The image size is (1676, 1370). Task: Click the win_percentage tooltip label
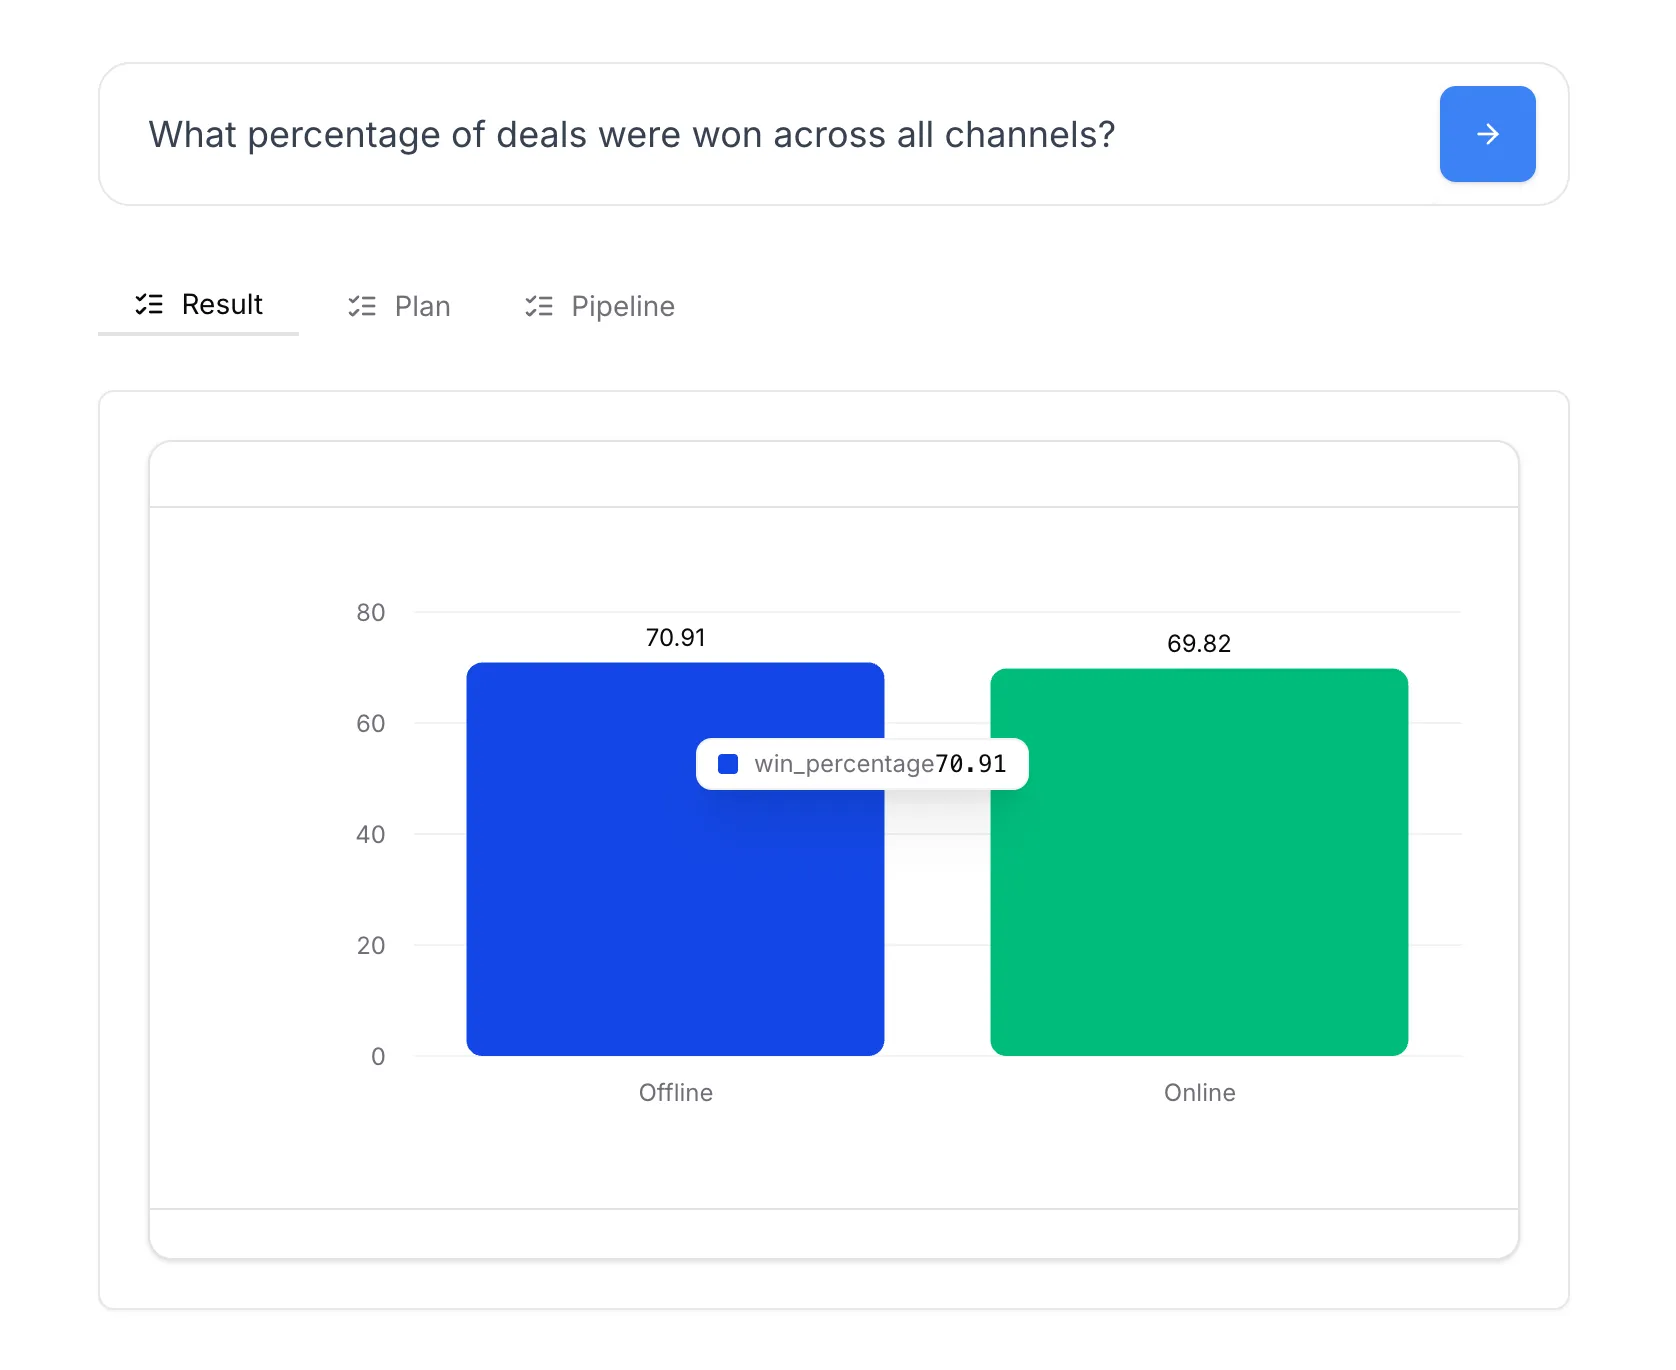(x=843, y=764)
